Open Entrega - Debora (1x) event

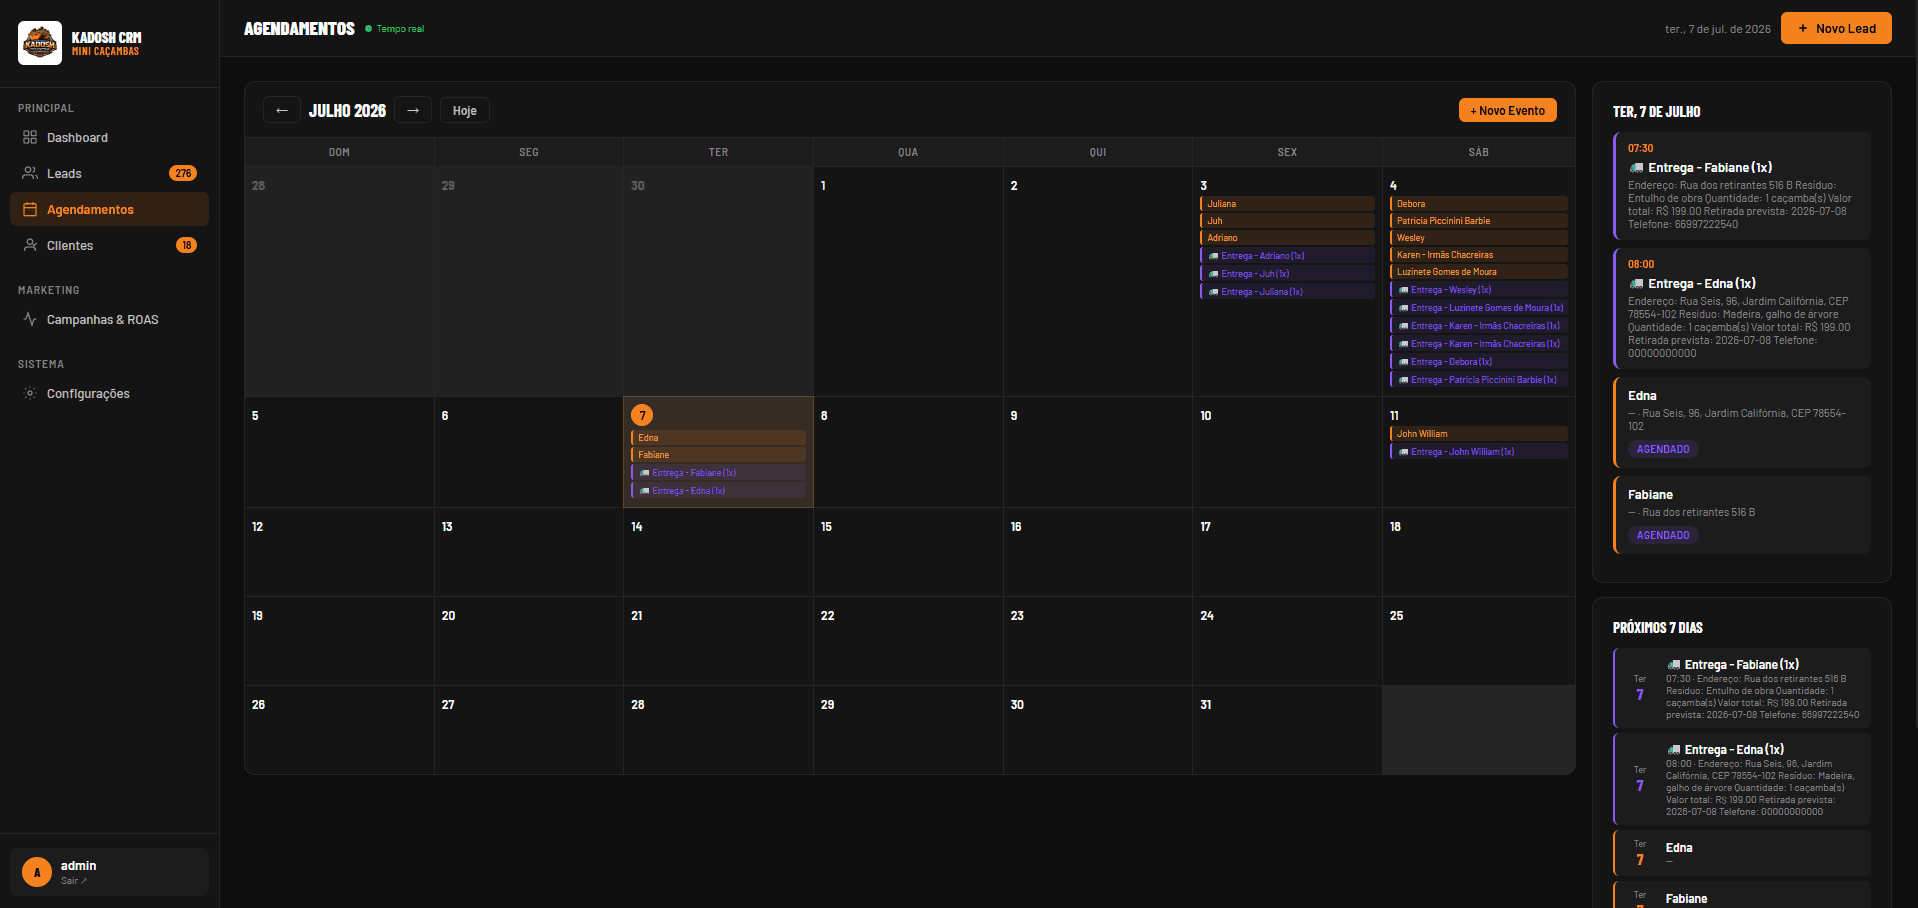coord(1478,361)
